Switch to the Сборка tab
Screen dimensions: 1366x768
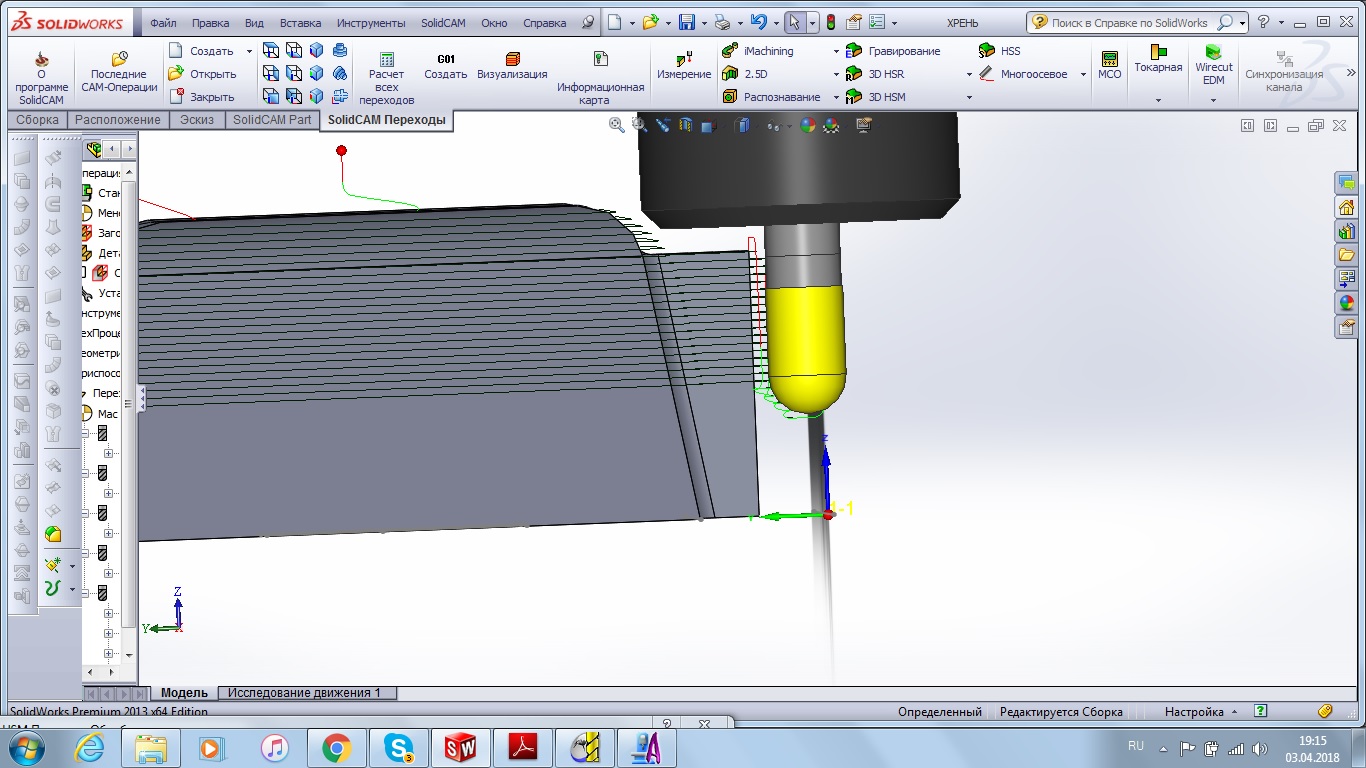[x=37, y=120]
